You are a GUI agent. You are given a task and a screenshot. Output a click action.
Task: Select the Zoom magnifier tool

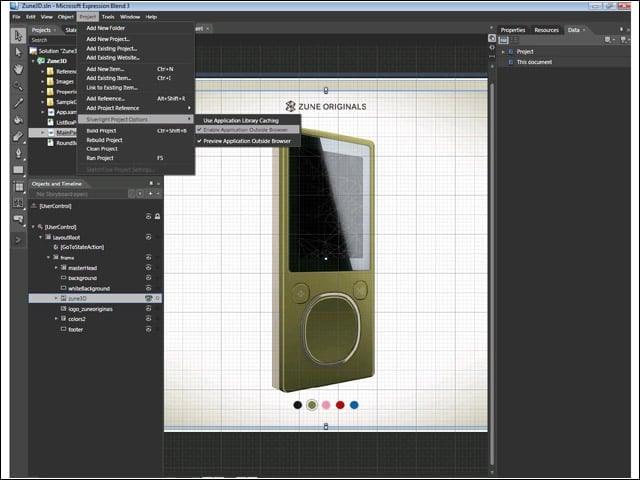click(18, 86)
